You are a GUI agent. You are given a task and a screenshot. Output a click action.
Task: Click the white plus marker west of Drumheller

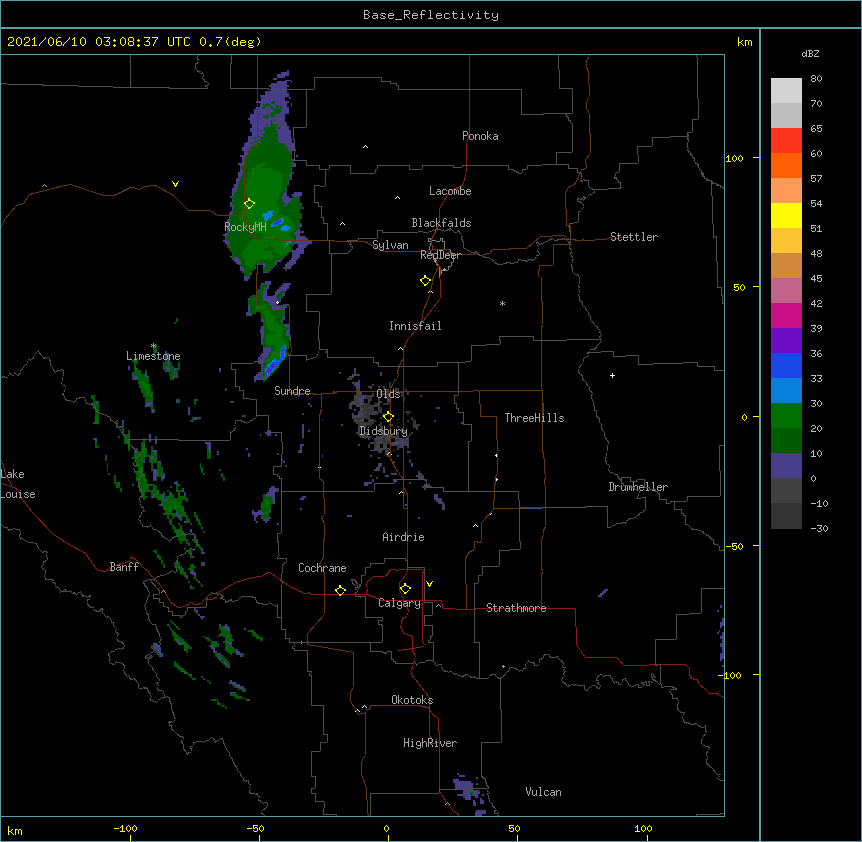(612, 375)
